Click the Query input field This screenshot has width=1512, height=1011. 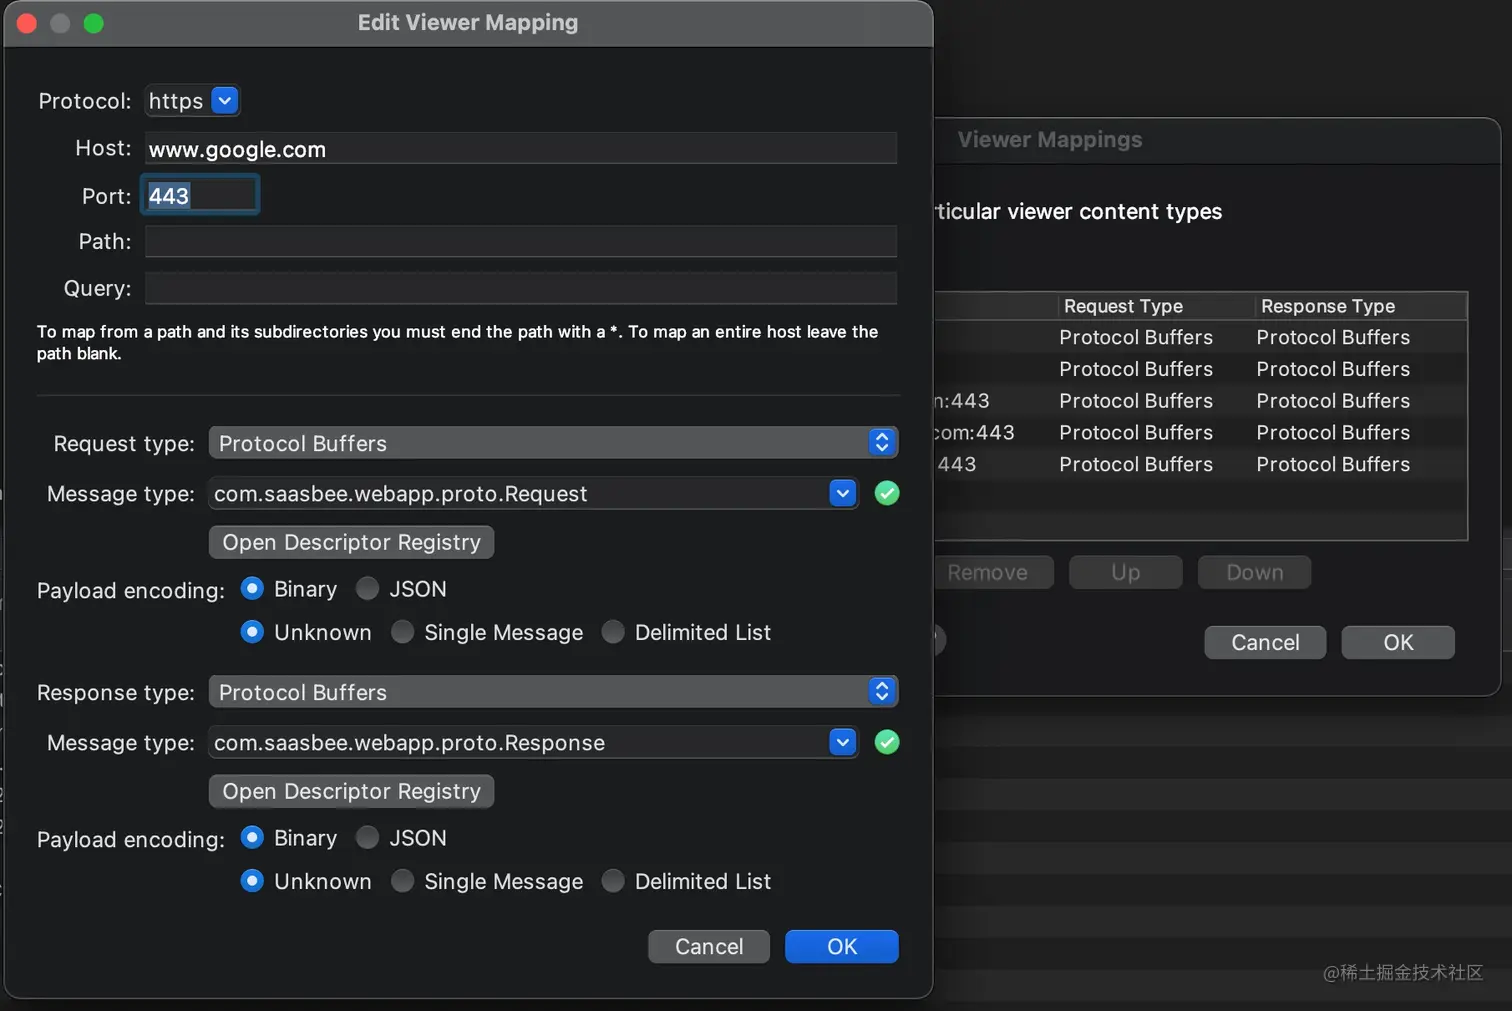pyautogui.click(x=520, y=288)
